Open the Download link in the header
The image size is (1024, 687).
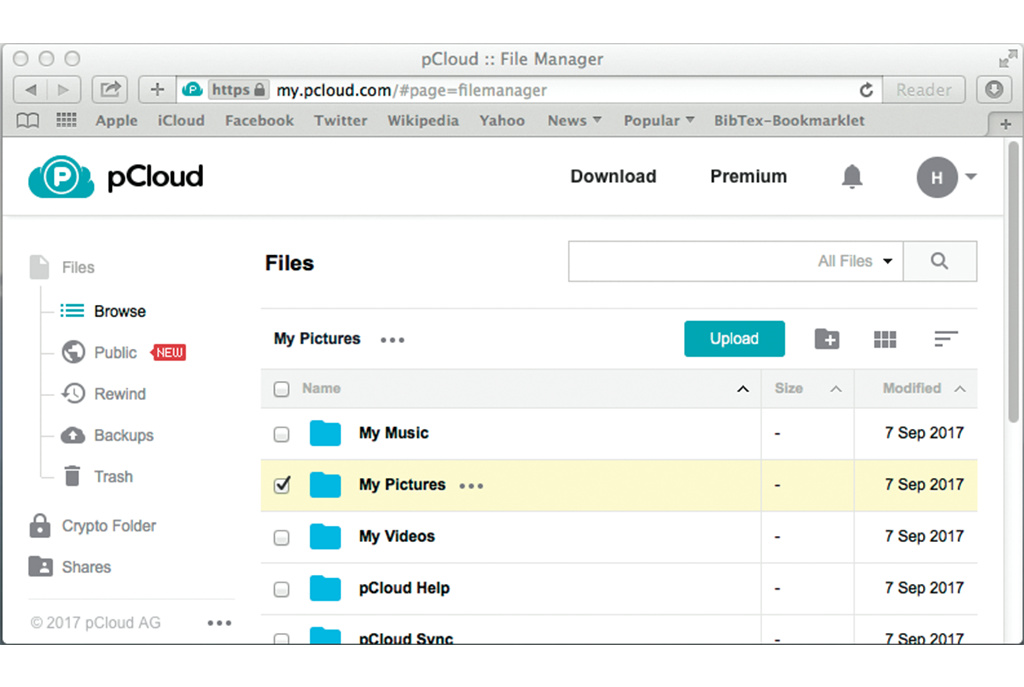pos(613,177)
